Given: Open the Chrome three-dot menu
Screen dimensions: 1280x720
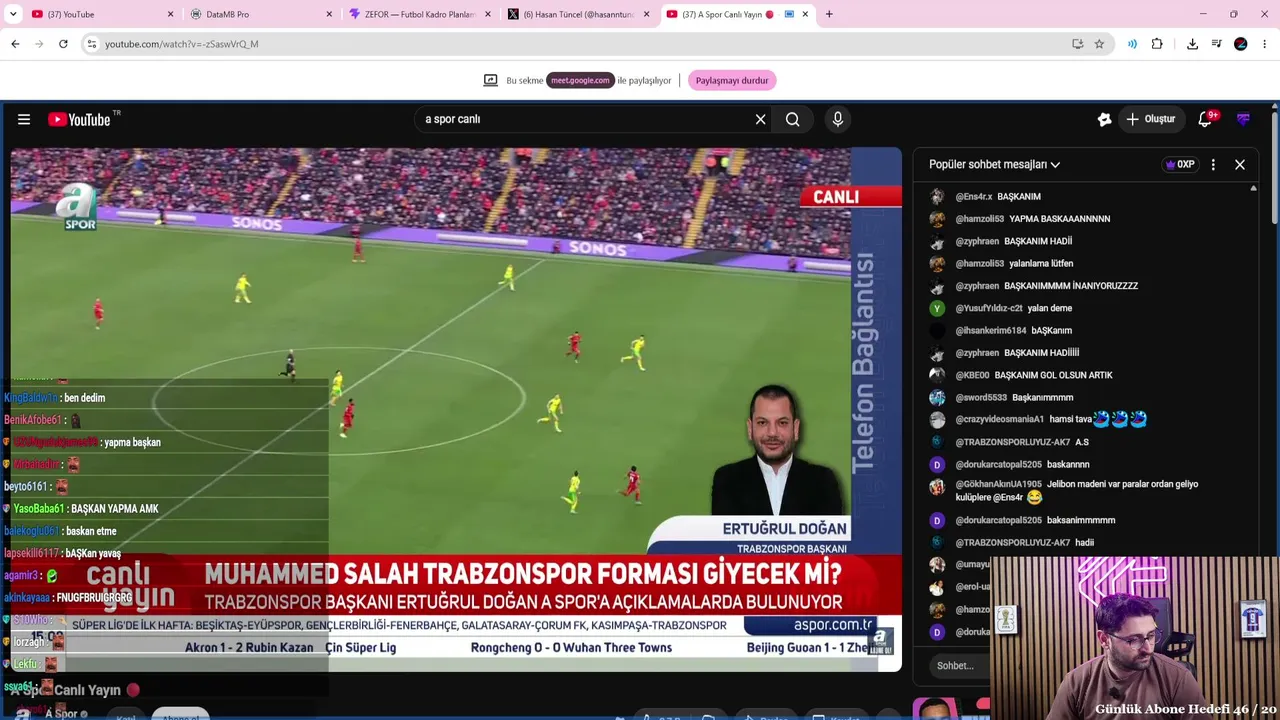Looking at the screenshot, I should (x=1265, y=44).
